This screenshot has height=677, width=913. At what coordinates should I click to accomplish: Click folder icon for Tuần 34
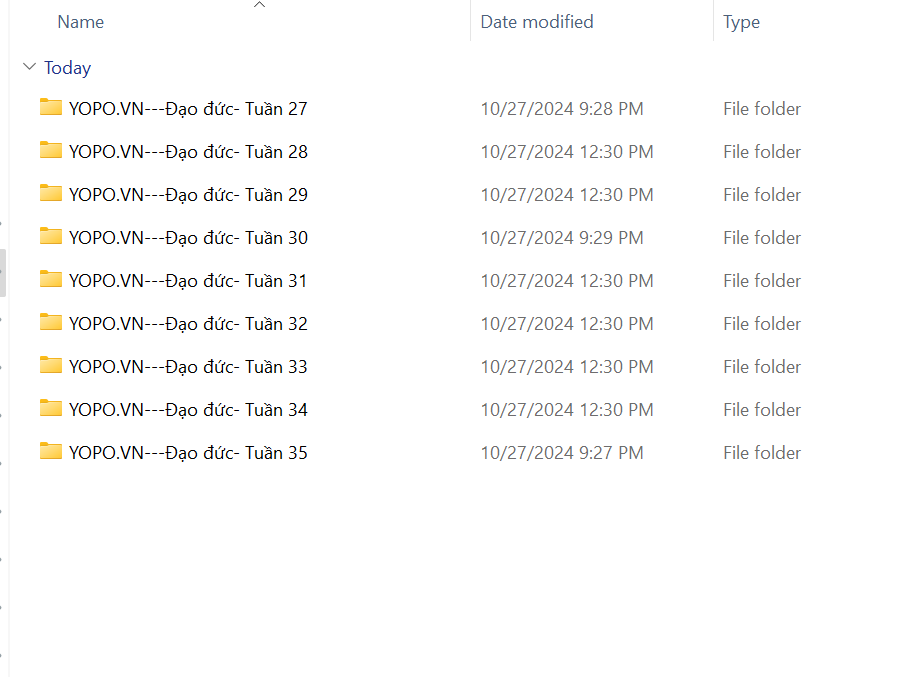[51, 408]
